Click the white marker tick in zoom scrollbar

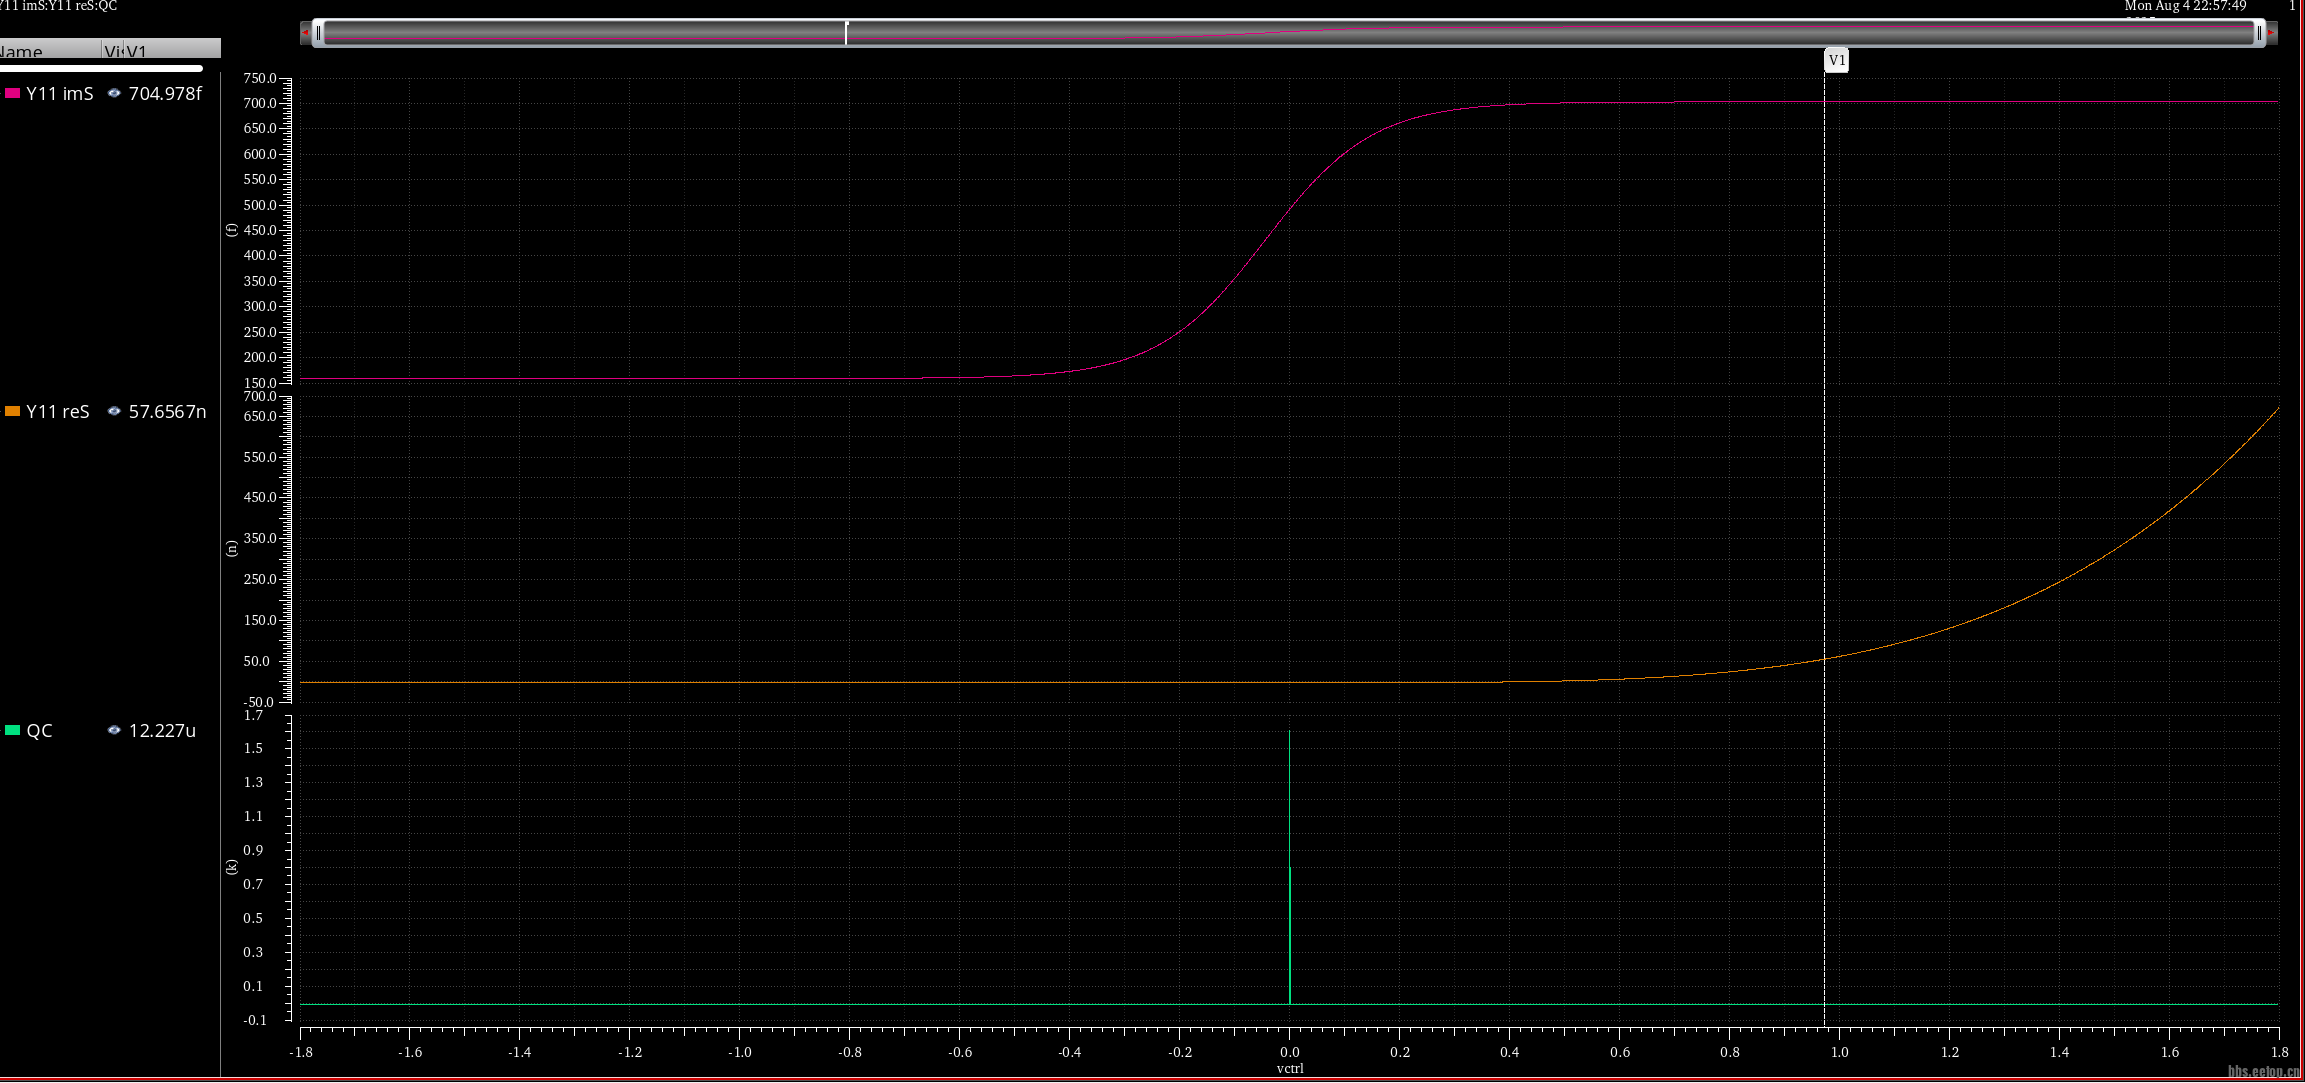click(x=846, y=33)
